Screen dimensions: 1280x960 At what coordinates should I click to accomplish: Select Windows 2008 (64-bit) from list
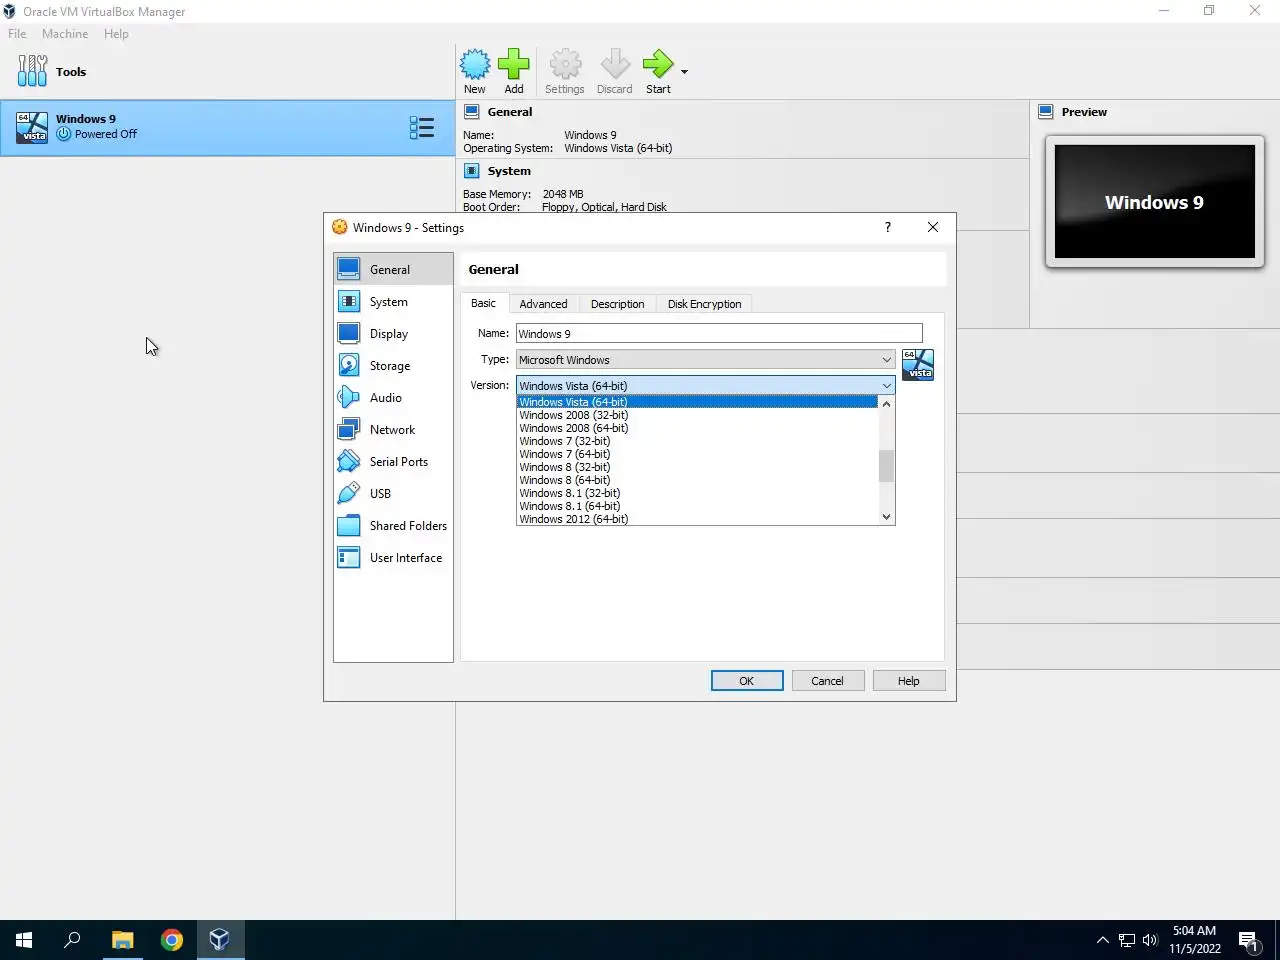[697, 428]
